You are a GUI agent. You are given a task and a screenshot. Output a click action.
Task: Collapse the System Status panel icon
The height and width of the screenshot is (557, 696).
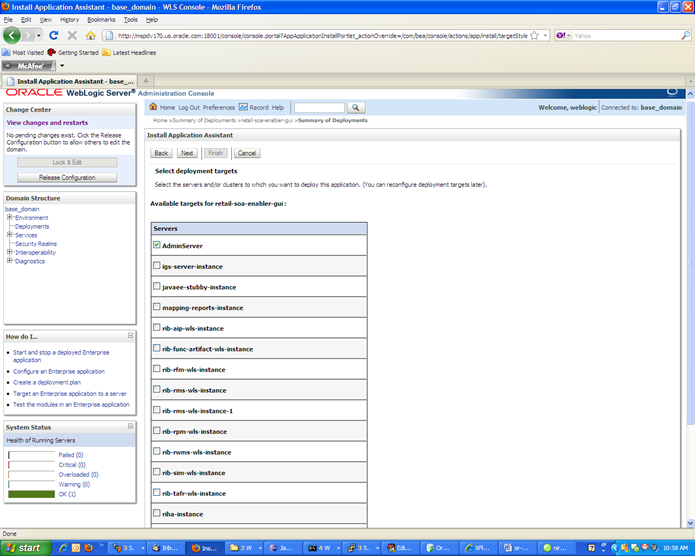pos(130,426)
